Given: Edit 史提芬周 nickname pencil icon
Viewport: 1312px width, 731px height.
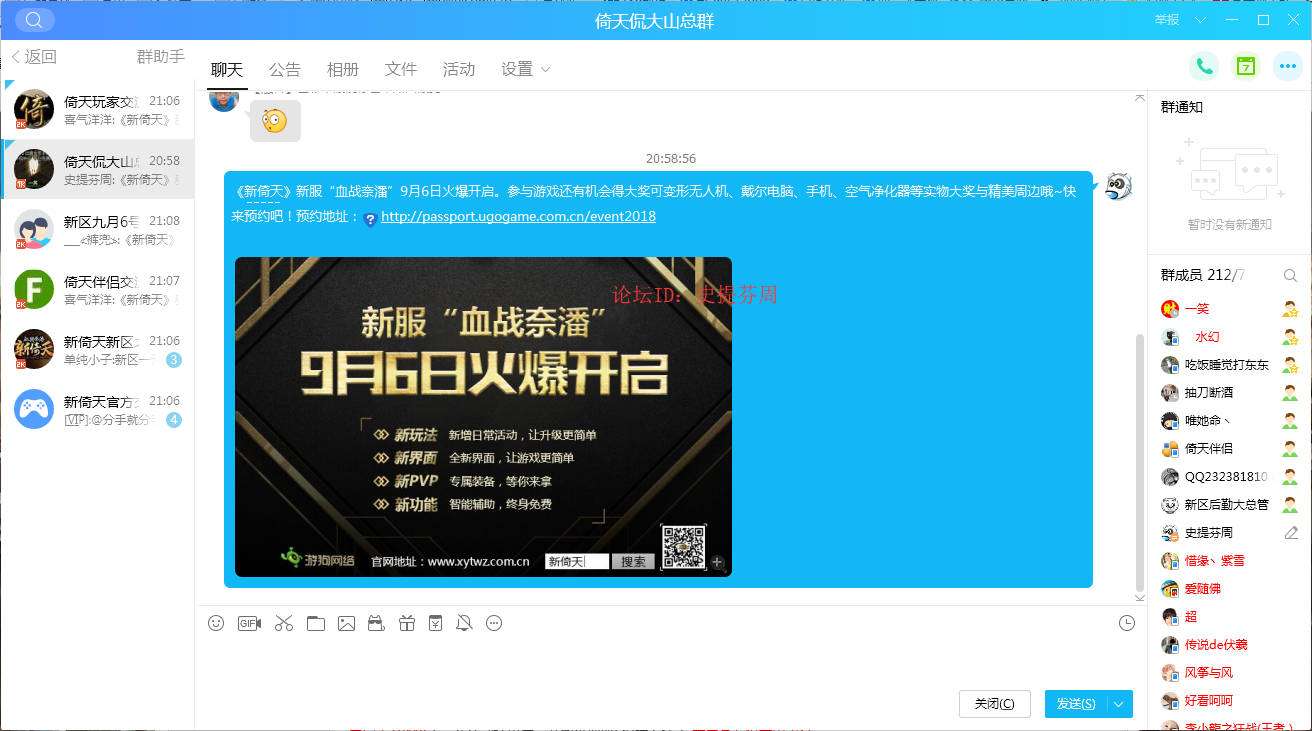Looking at the screenshot, I should 1291,533.
